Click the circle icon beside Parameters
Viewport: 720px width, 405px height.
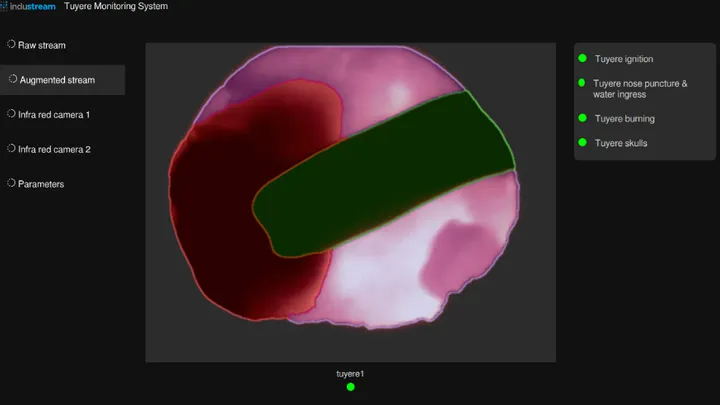click(10, 183)
